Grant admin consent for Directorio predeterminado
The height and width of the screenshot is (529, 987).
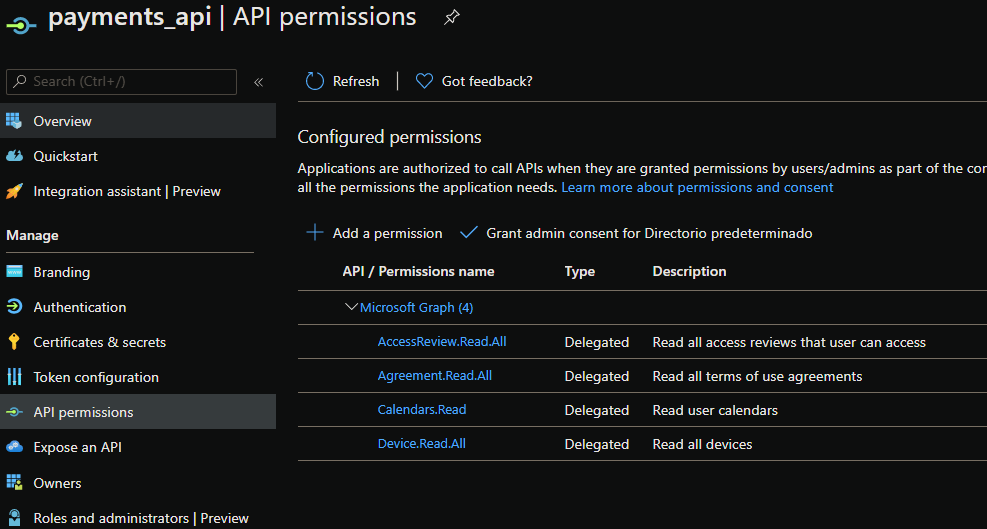636,233
